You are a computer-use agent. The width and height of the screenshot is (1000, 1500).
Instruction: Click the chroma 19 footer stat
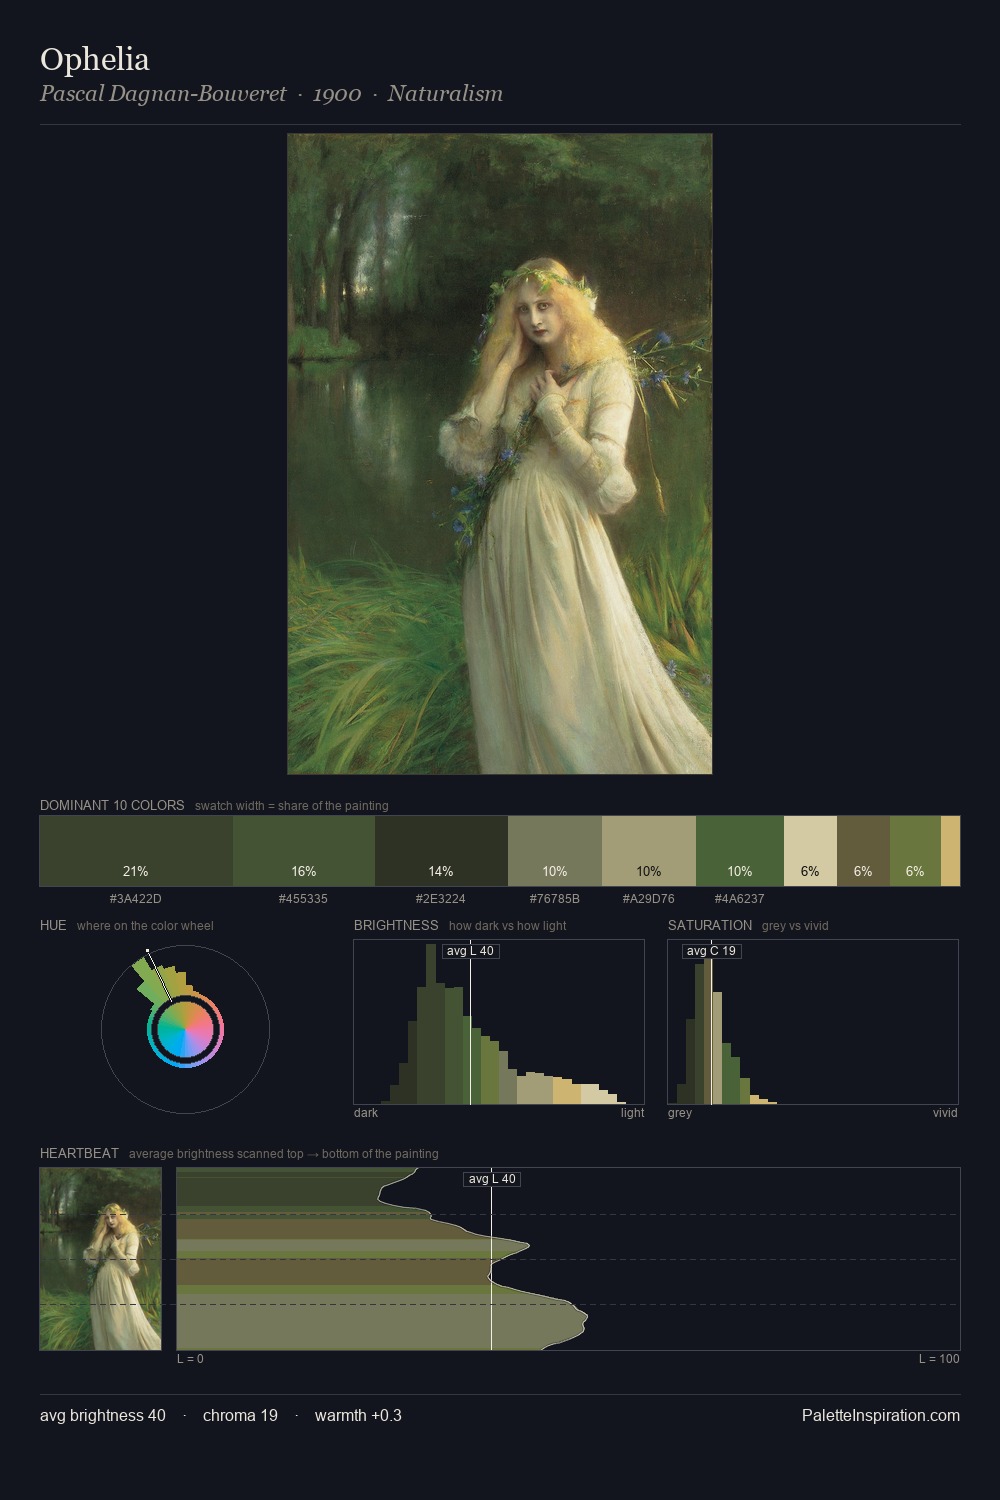240,1416
